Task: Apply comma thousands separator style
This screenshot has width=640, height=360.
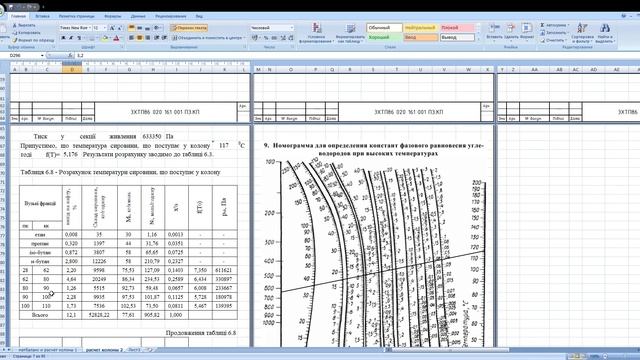Action: 274,38
